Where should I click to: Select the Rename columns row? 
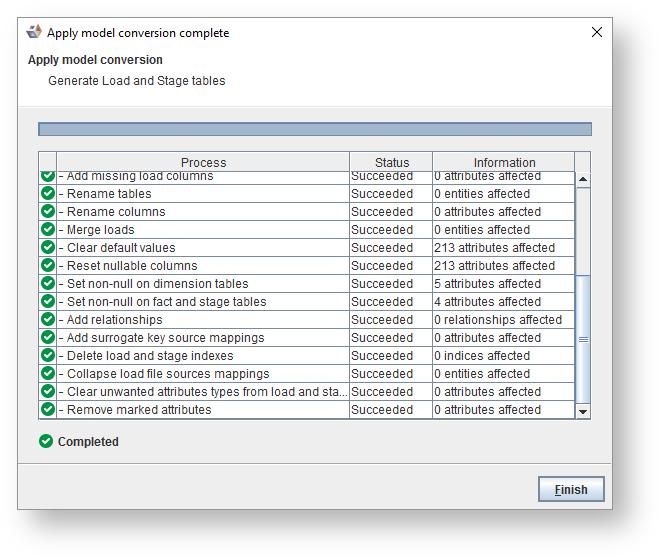tap(200, 212)
